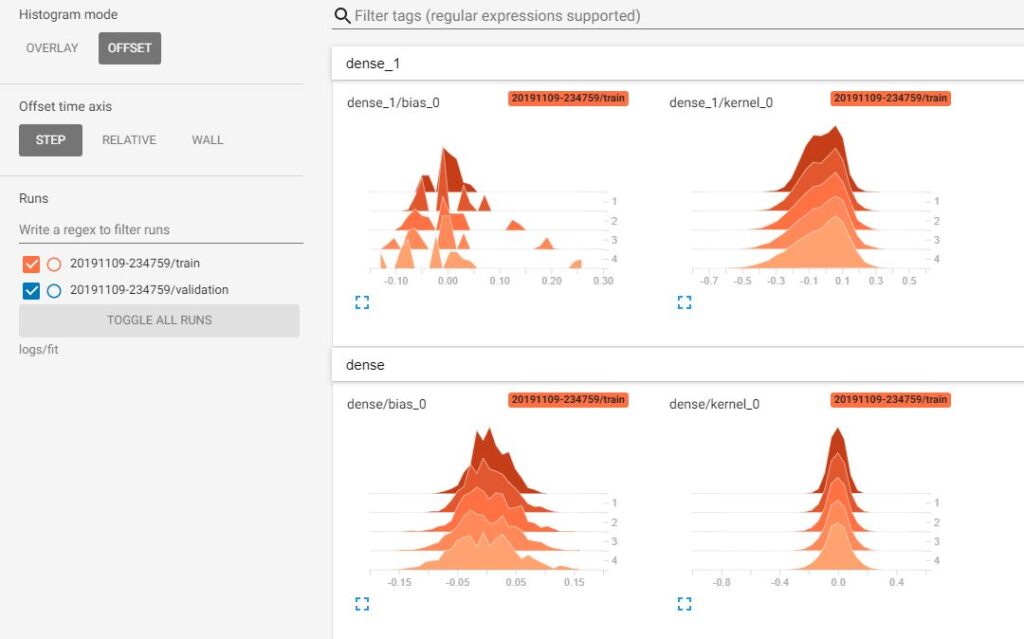This screenshot has width=1024, height=639.
Task: Click the dense_1/bias_0 histogram chart
Action: pyautogui.click(x=490, y=206)
